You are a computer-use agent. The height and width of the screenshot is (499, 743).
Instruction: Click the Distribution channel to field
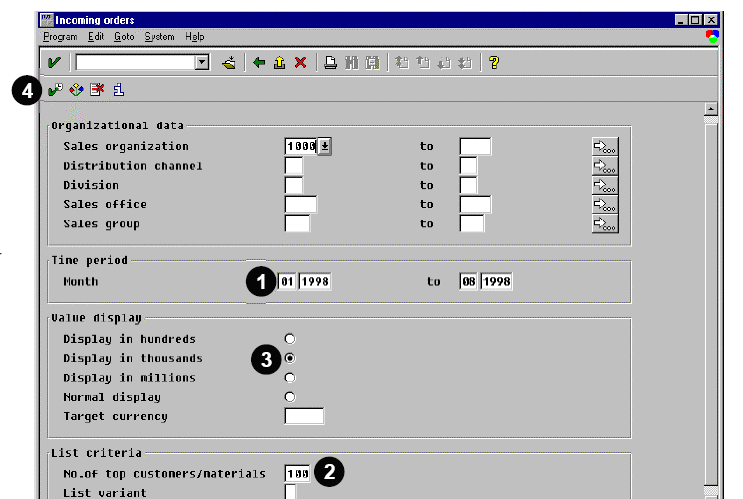tap(469, 166)
